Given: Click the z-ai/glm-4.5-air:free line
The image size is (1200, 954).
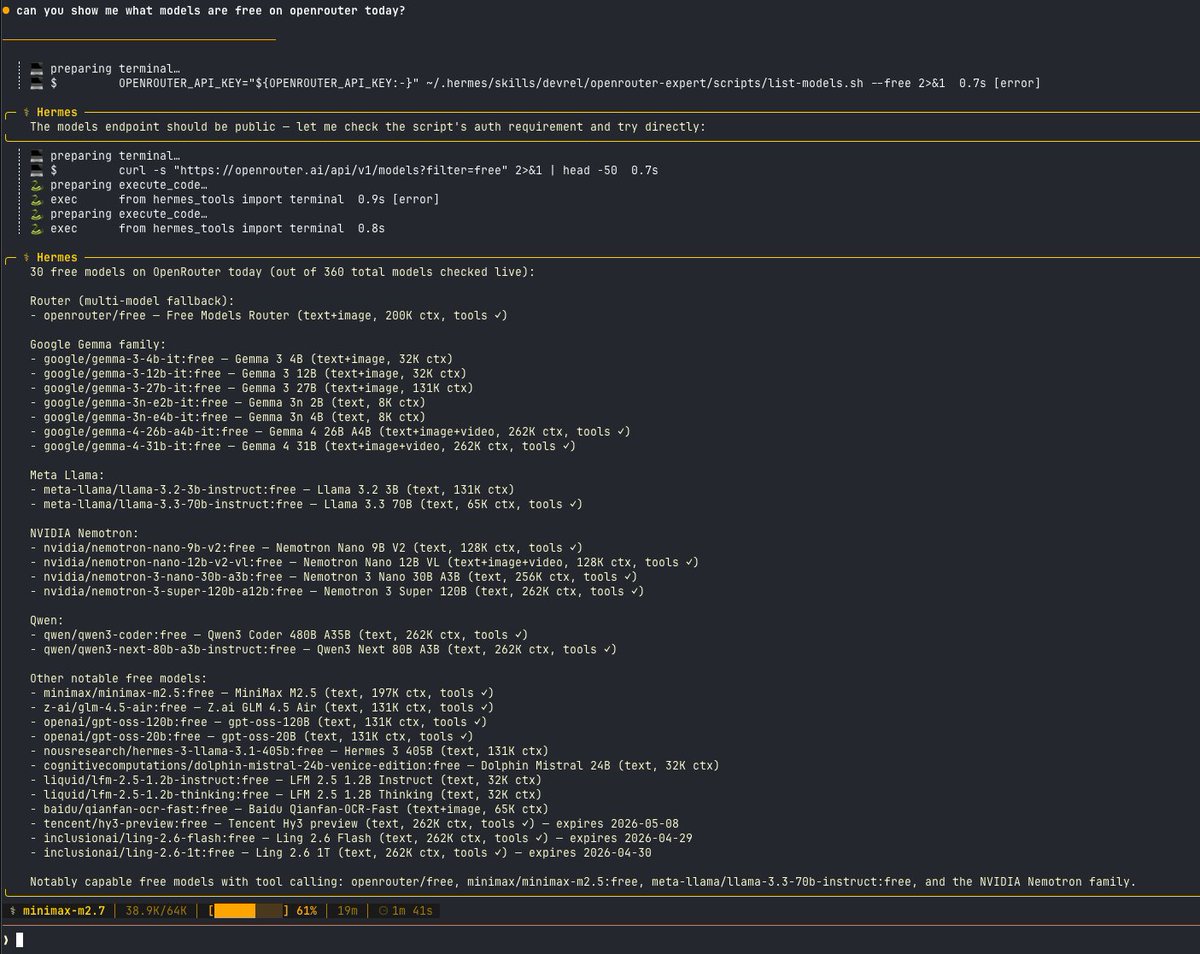Looking at the screenshot, I should point(262,707).
